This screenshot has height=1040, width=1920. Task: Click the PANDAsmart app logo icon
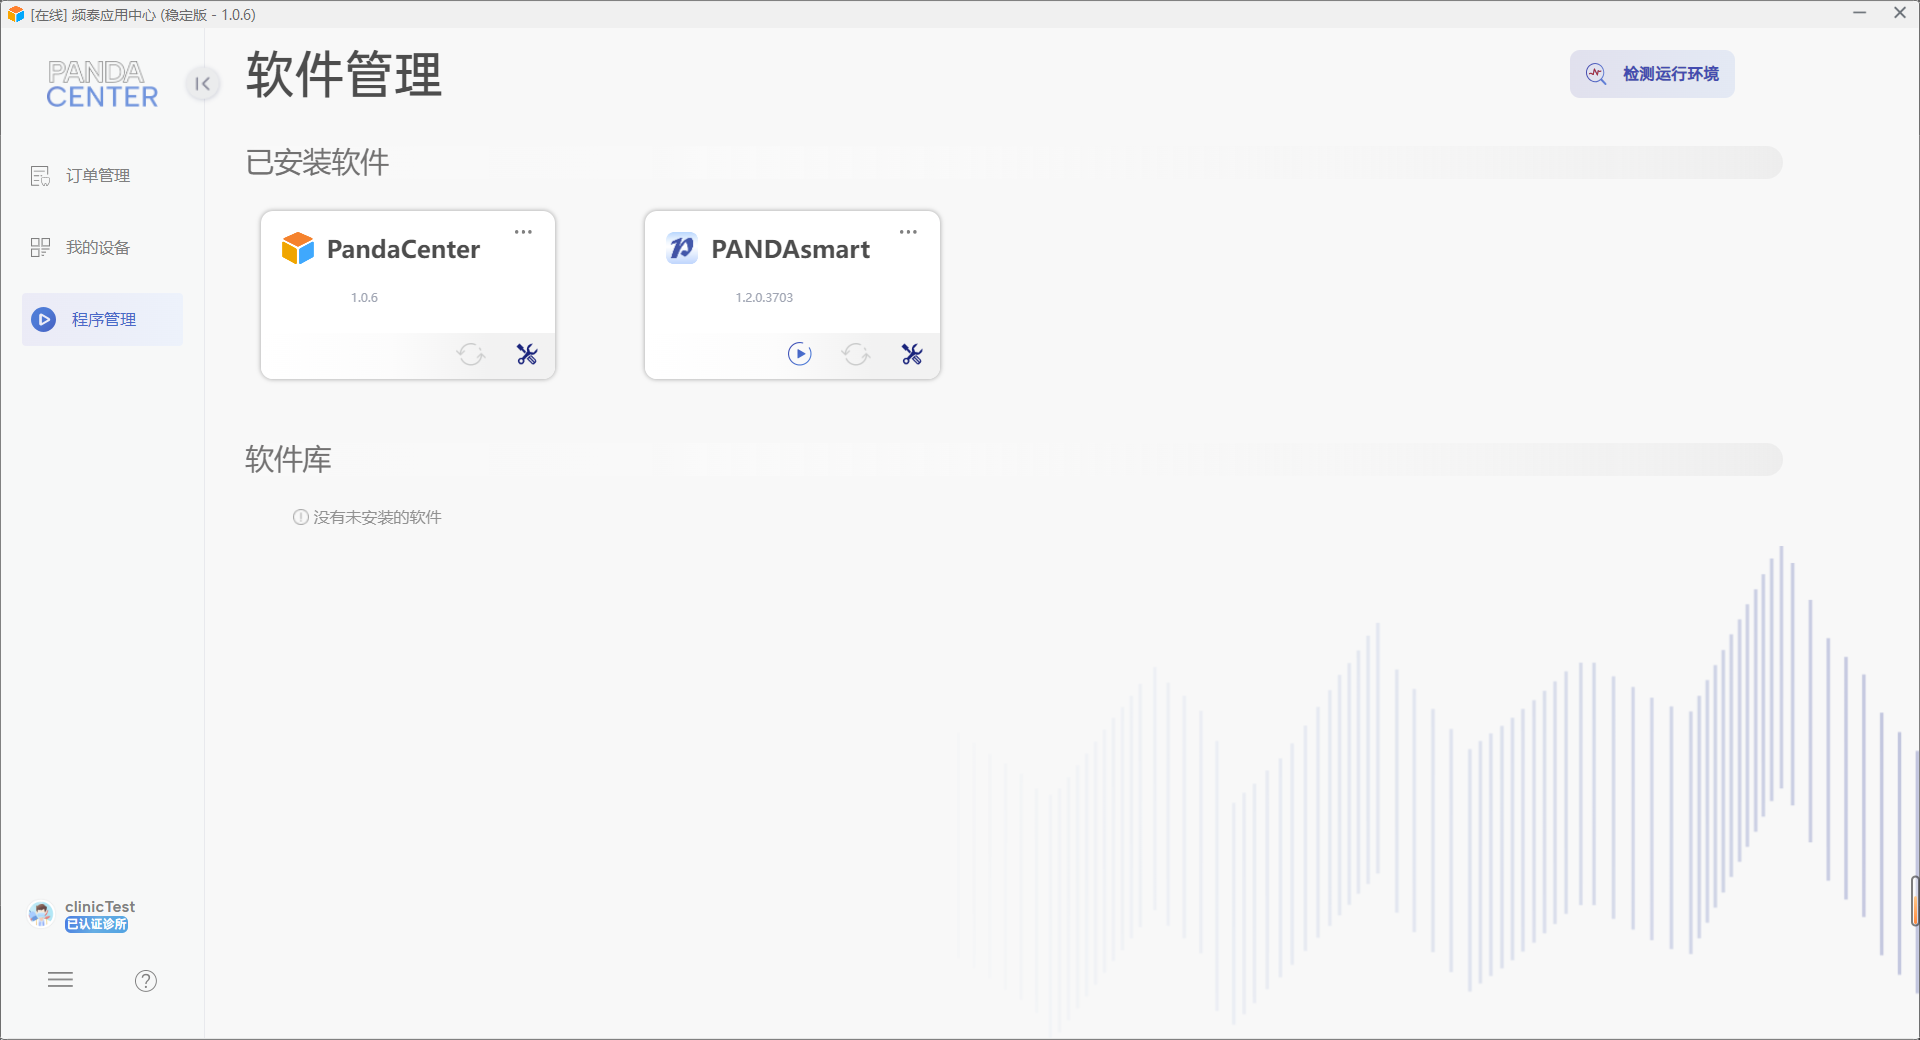point(682,248)
